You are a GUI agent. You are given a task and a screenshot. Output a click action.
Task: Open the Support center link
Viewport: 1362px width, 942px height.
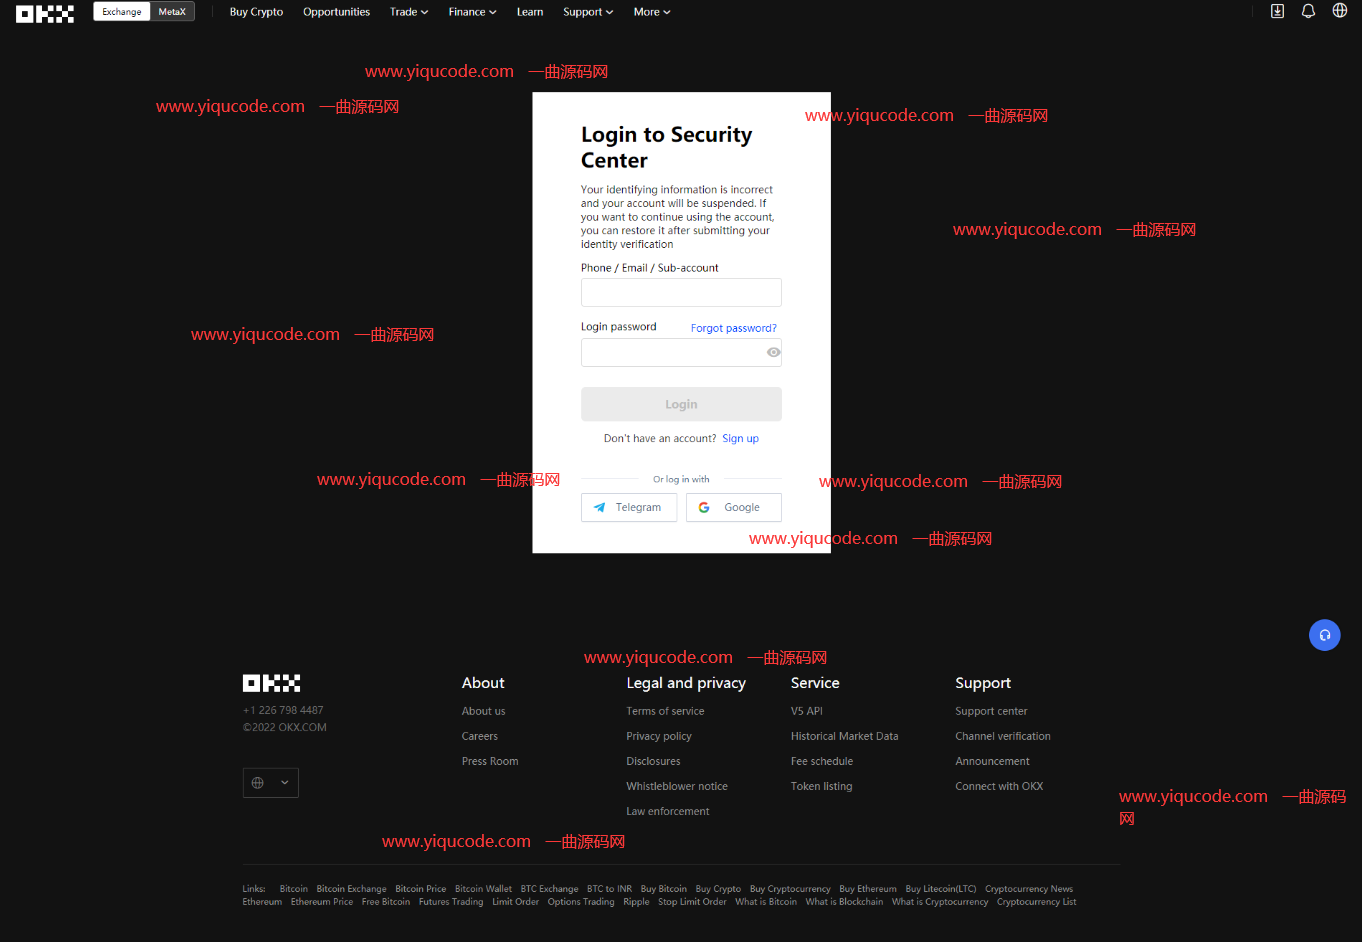coord(991,711)
